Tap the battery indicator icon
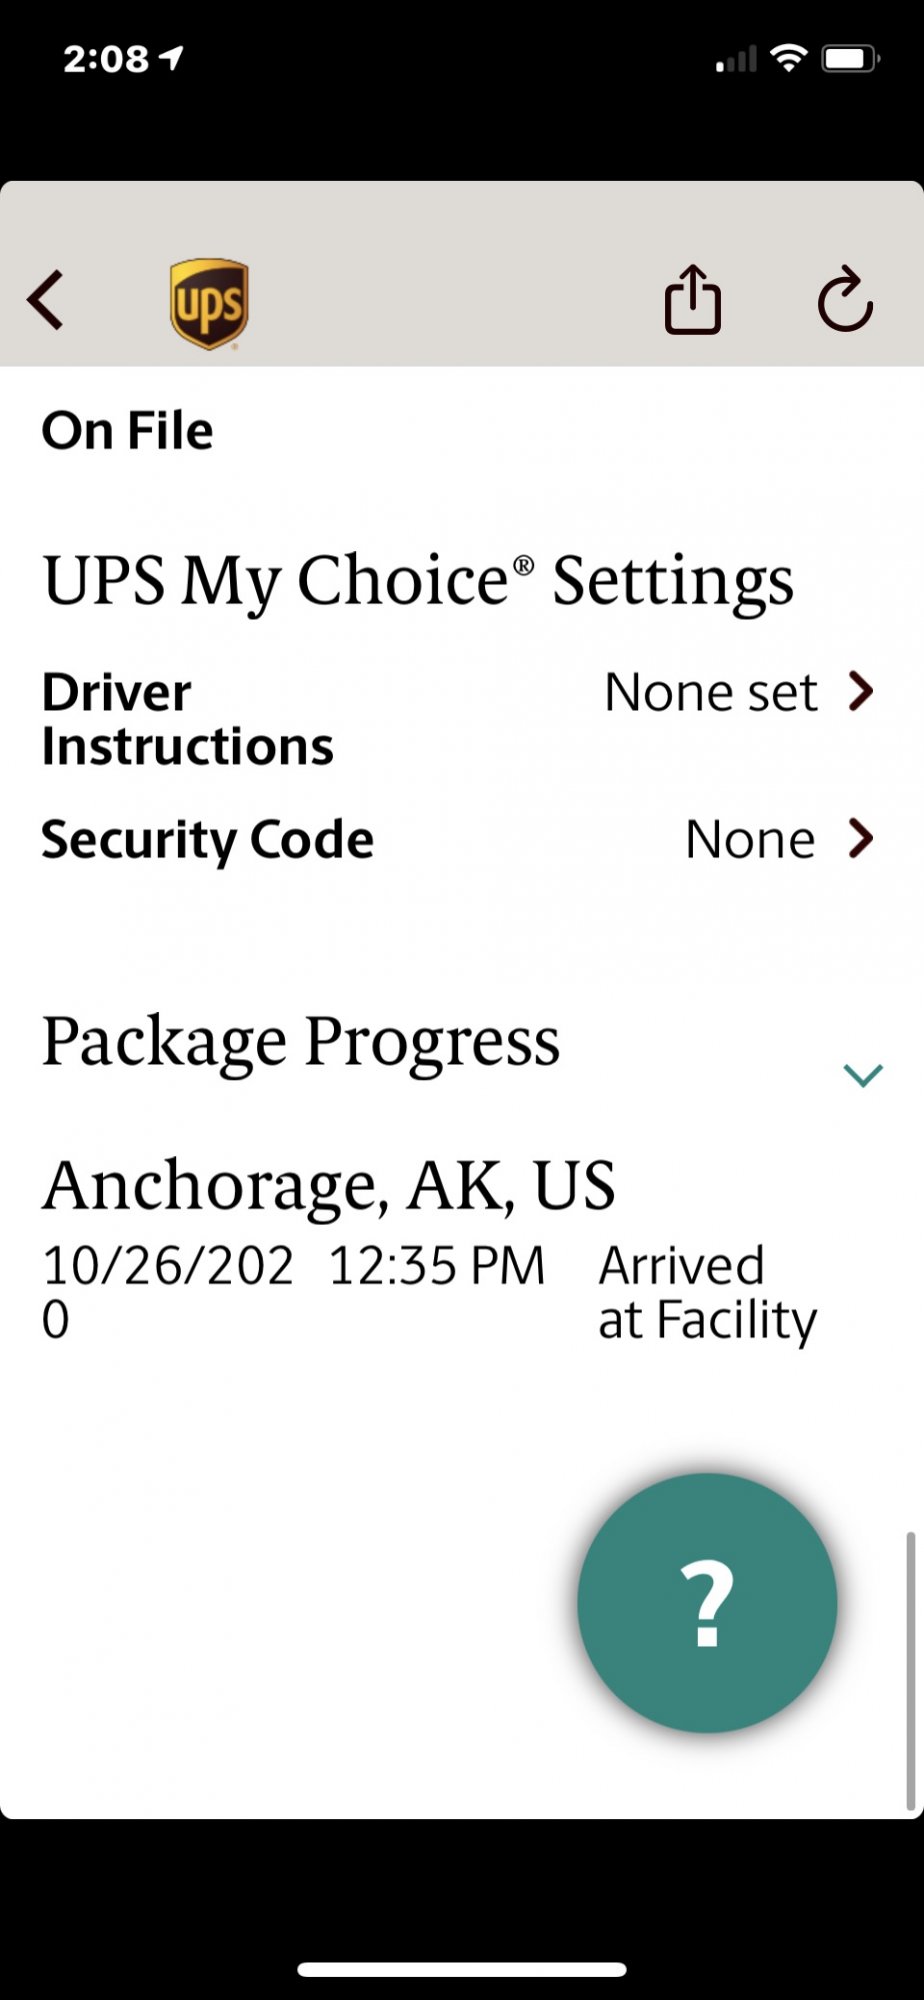The width and height of the screenshot is (924, 2000). [x=850, y=59]
